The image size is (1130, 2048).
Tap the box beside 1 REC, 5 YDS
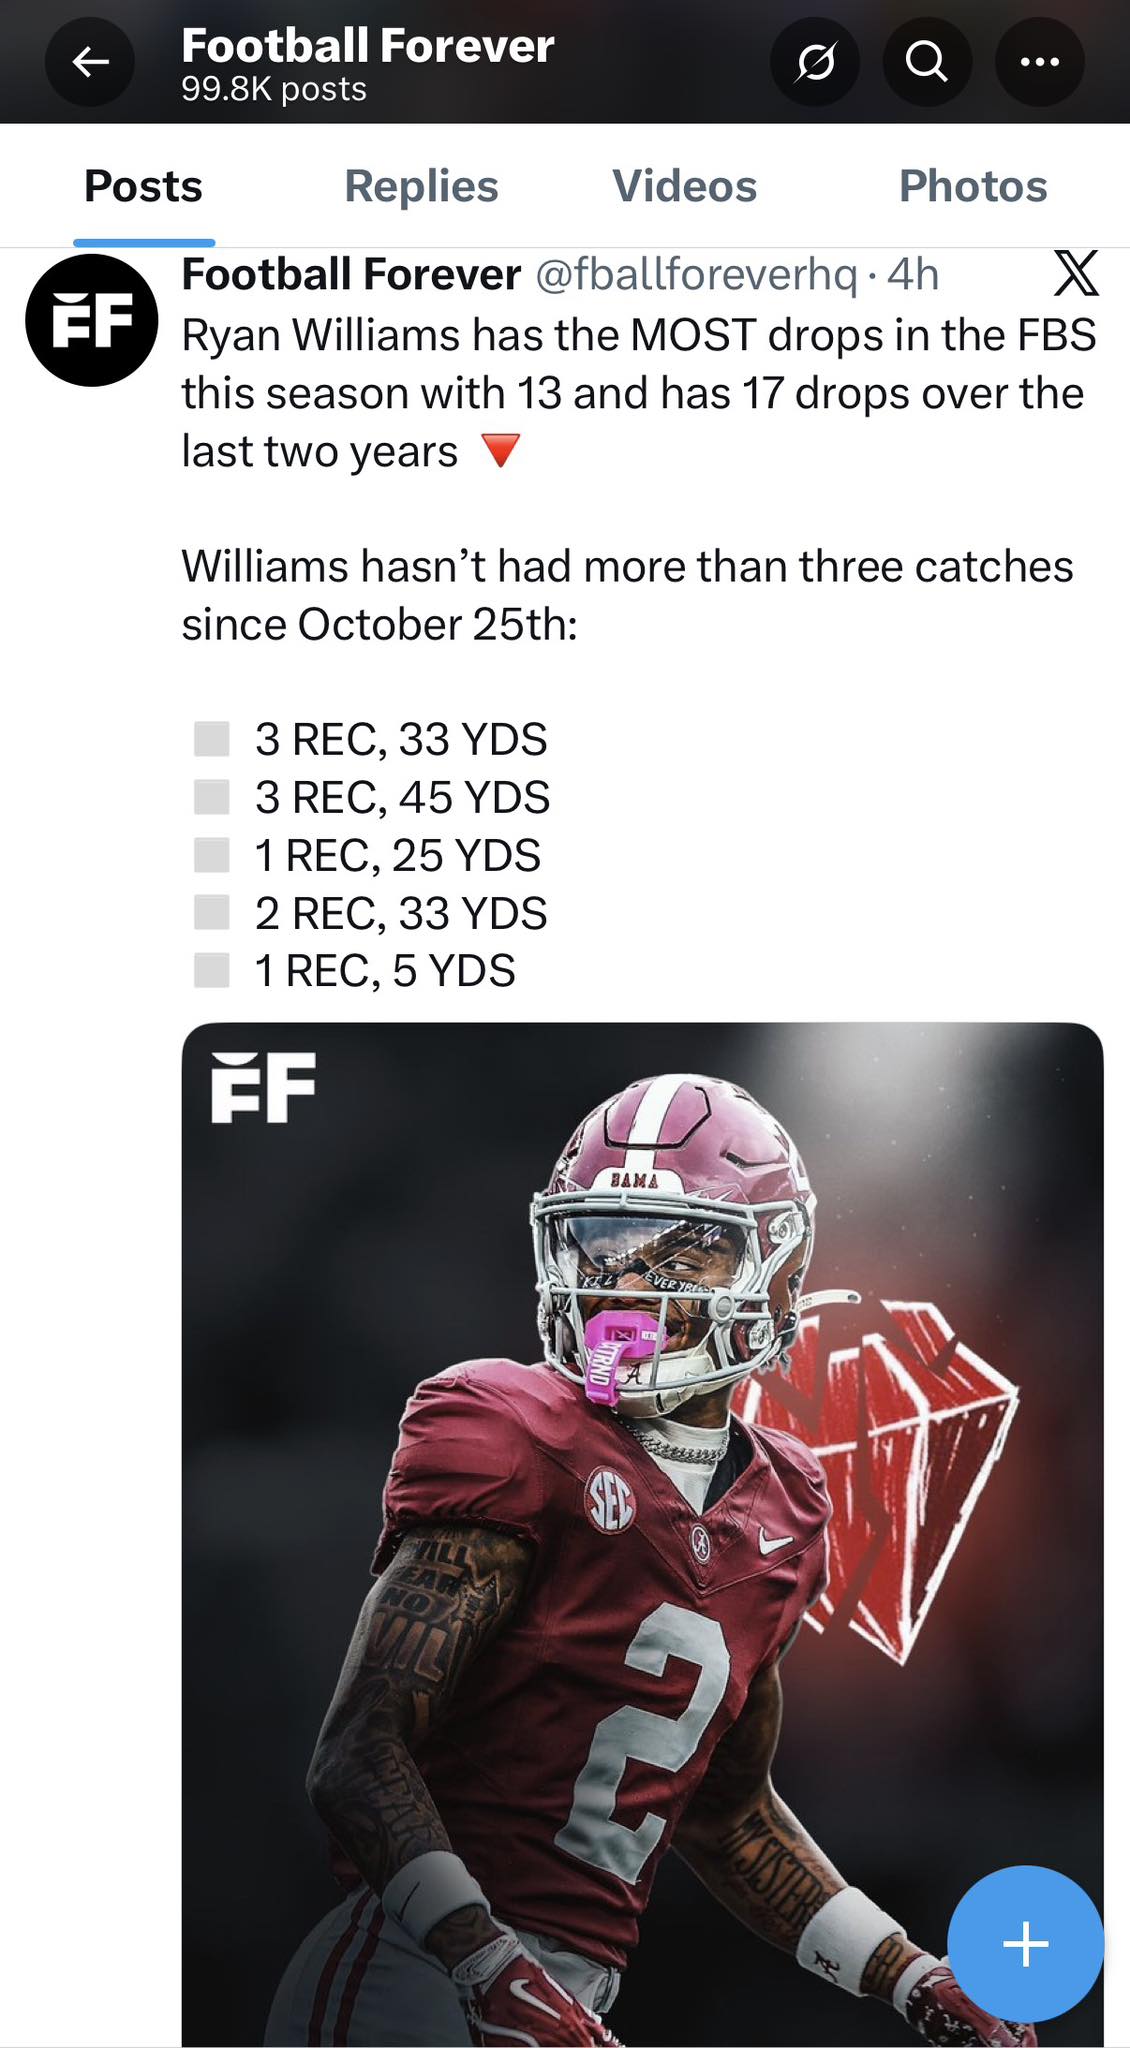tap(211, 970)
